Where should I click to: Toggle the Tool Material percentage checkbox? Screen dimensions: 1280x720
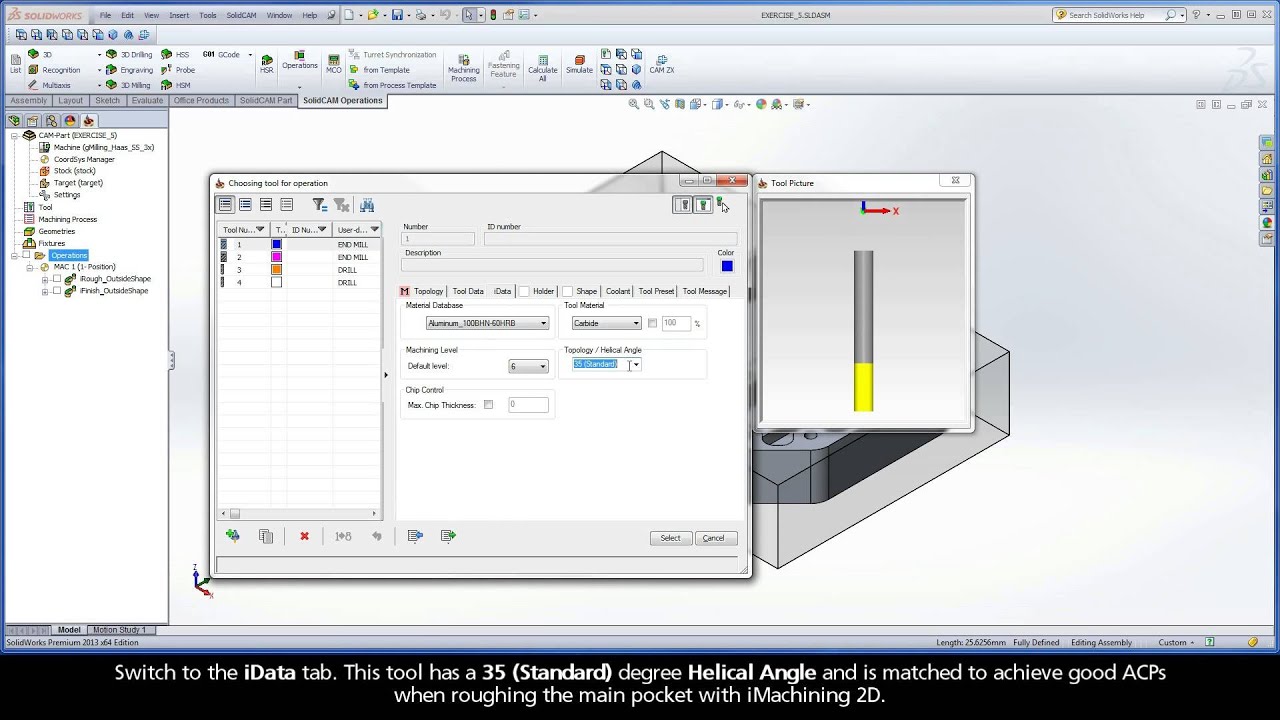click(x=652, y=323)
